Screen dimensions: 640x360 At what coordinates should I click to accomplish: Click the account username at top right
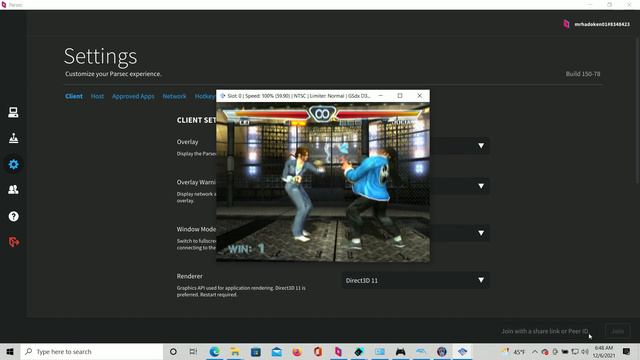(602, 24)
